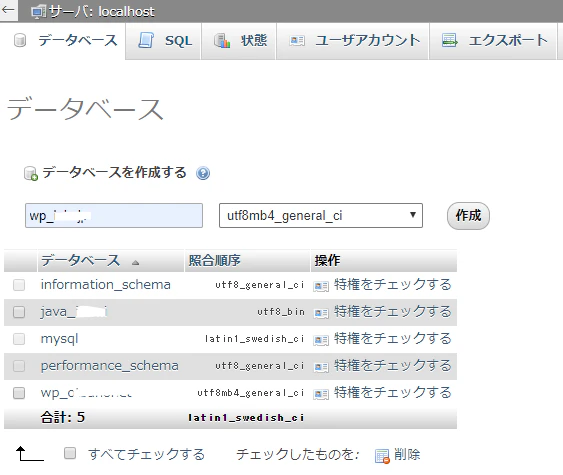Click the 作成 button
The image size is (563, 475).
pos(468,216)
